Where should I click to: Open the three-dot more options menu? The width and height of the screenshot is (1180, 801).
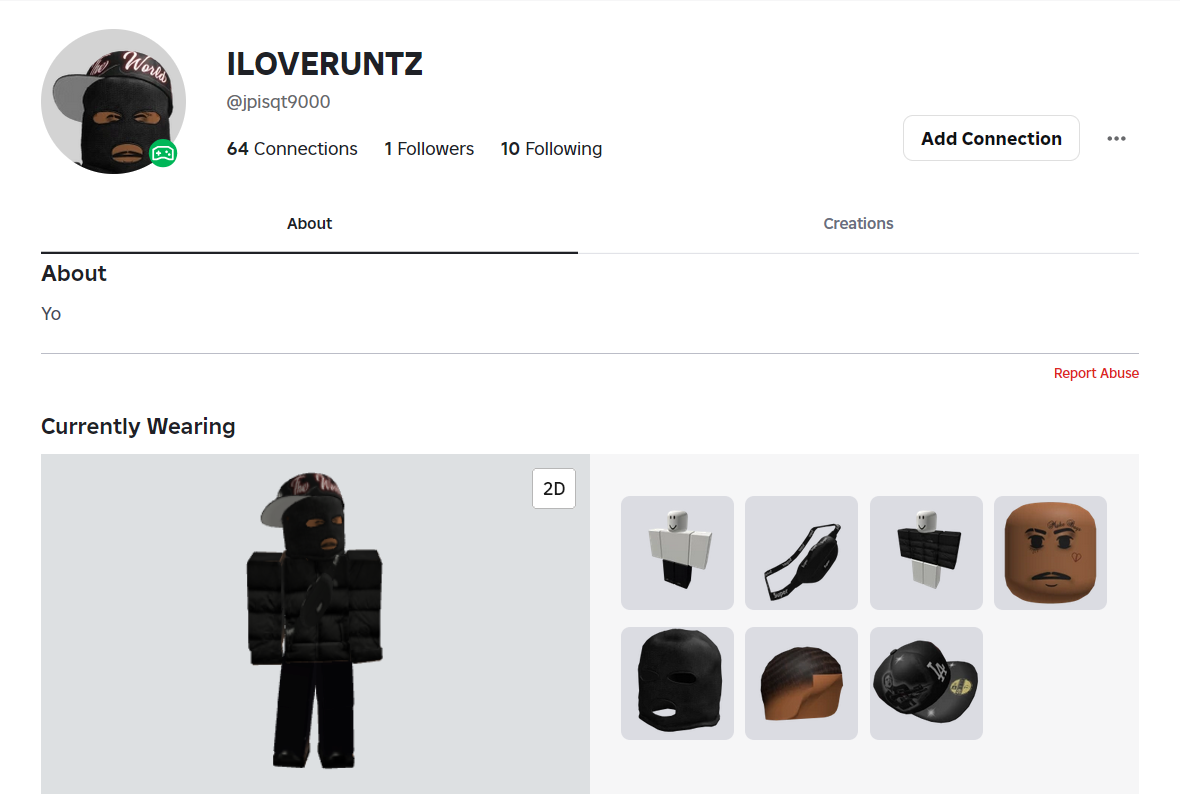(x=1116, y=139)
